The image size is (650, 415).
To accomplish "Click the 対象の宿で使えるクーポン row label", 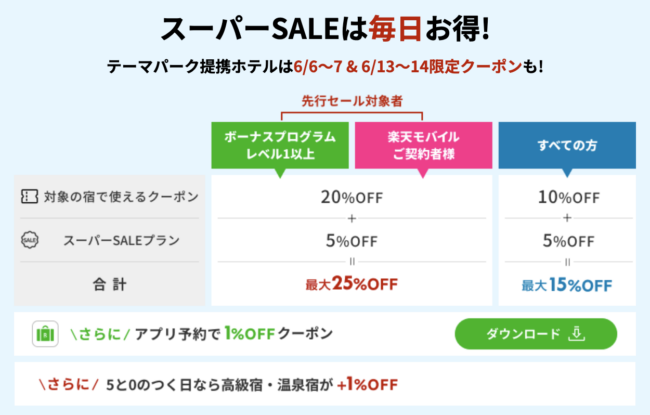I will coord(121,197).
